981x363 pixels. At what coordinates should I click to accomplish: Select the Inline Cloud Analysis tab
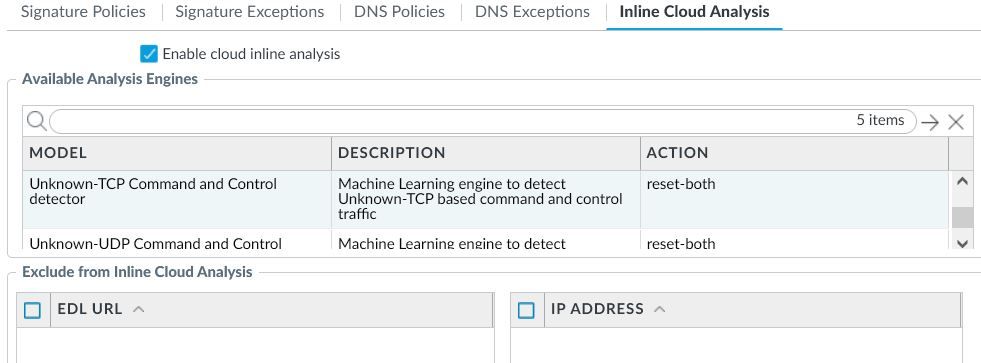coord(694,12)
